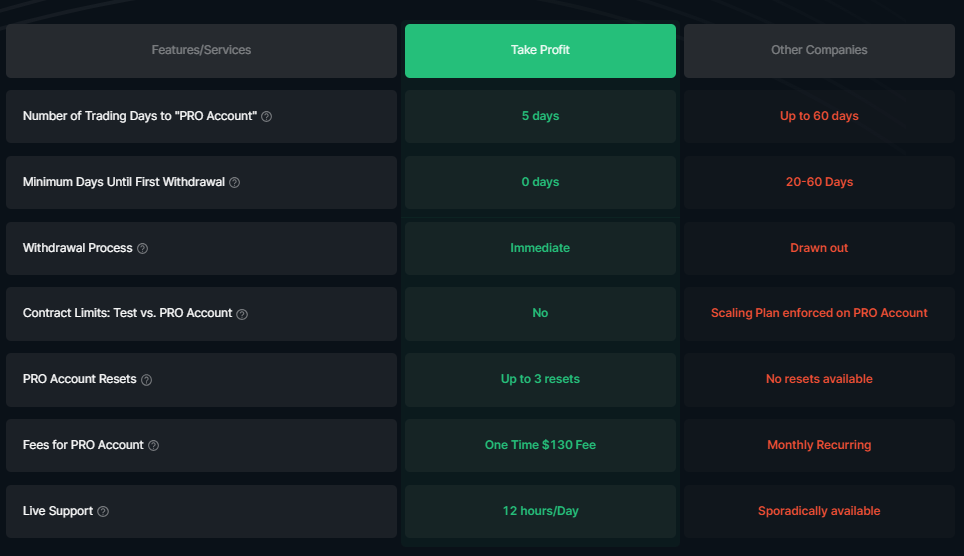Click the Number of Trading Days row label

click(x=140, y=116)
